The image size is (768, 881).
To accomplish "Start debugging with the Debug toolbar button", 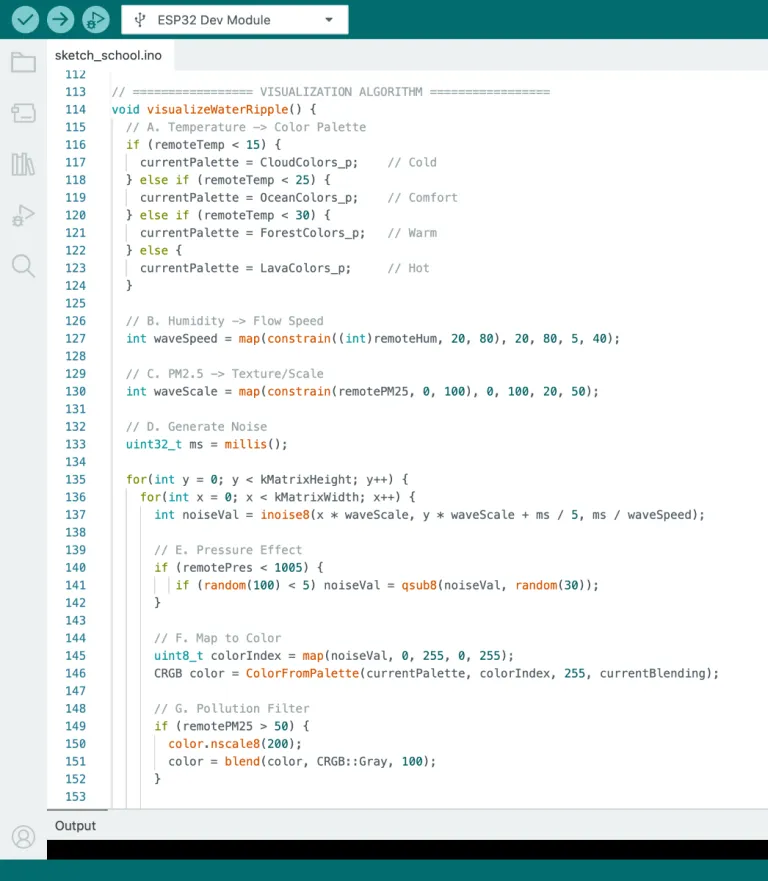I will pos(96,20).
